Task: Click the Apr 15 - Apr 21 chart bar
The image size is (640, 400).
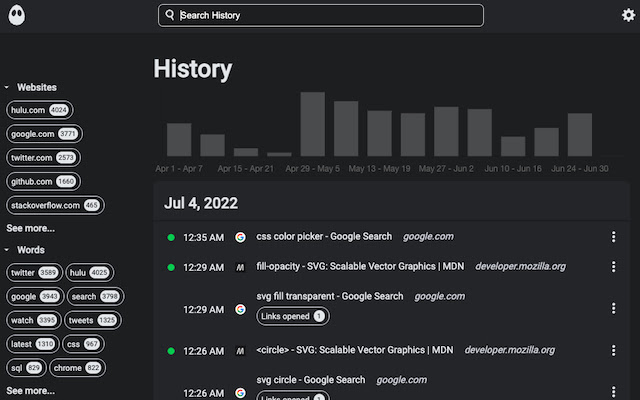Action: (x=246, y=152)
